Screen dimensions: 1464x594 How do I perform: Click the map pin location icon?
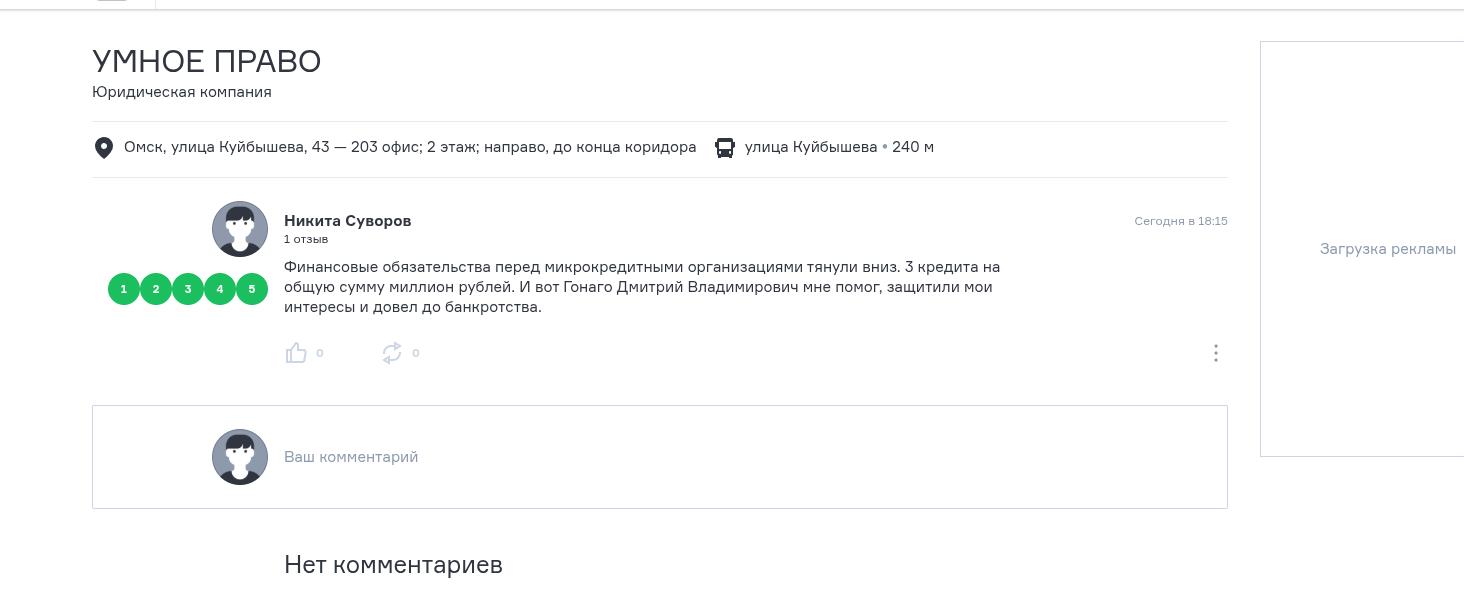[103, 148]
